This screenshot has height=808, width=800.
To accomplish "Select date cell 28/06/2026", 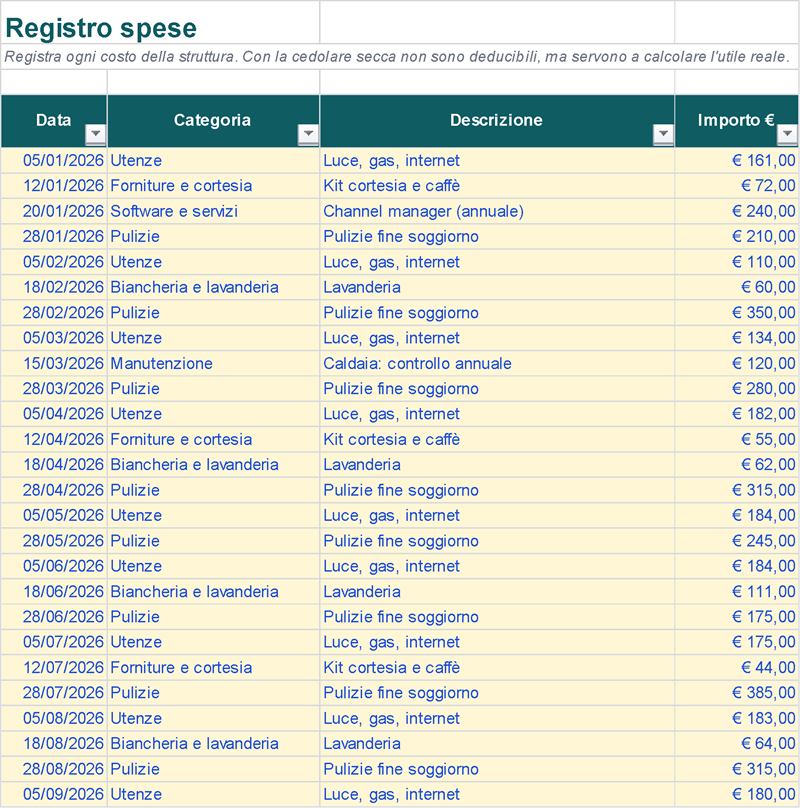I will (x=54, y=617).
